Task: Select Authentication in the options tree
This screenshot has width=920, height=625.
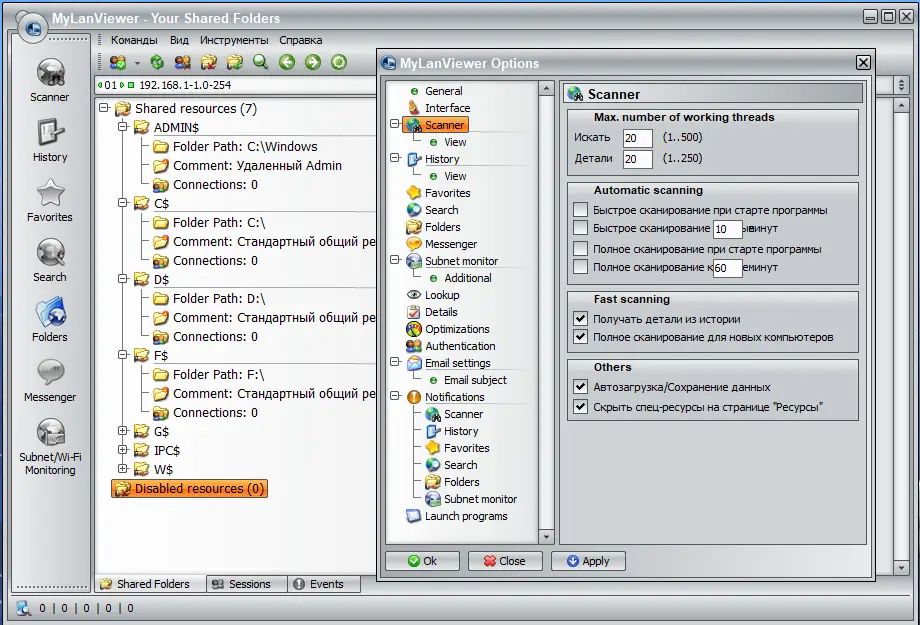Action: click(x=451, y=346)
